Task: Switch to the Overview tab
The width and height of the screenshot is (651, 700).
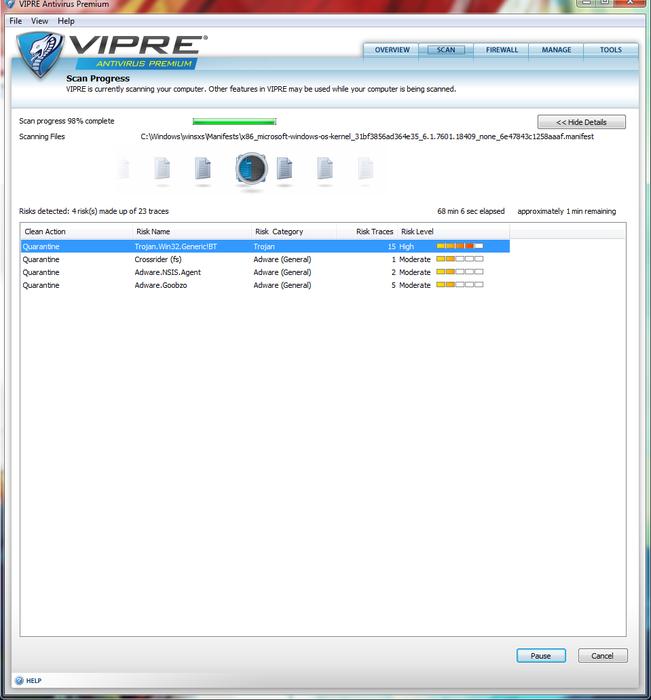Action: (x=392, y=50)
